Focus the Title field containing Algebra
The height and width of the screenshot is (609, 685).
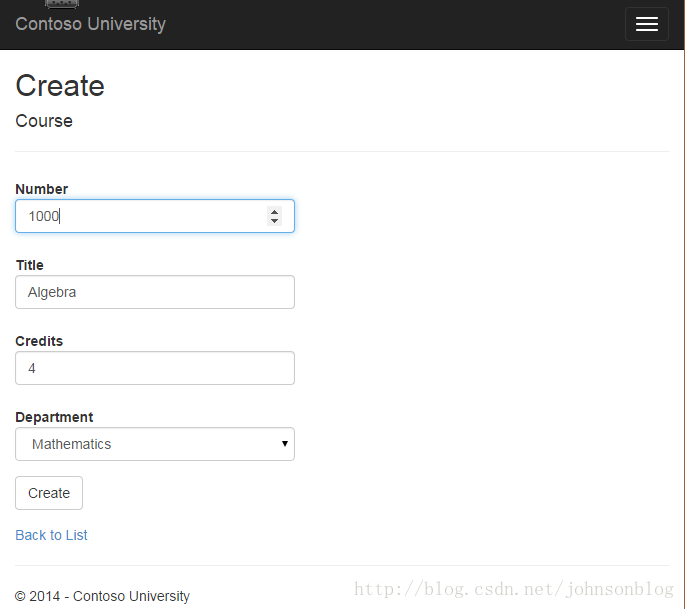(155, 292)
